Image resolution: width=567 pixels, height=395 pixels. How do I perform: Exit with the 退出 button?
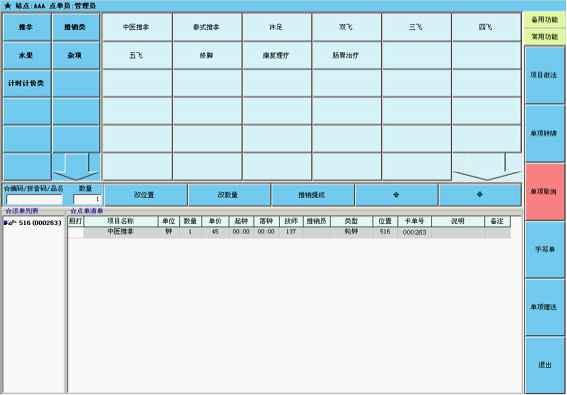[545, 365]
